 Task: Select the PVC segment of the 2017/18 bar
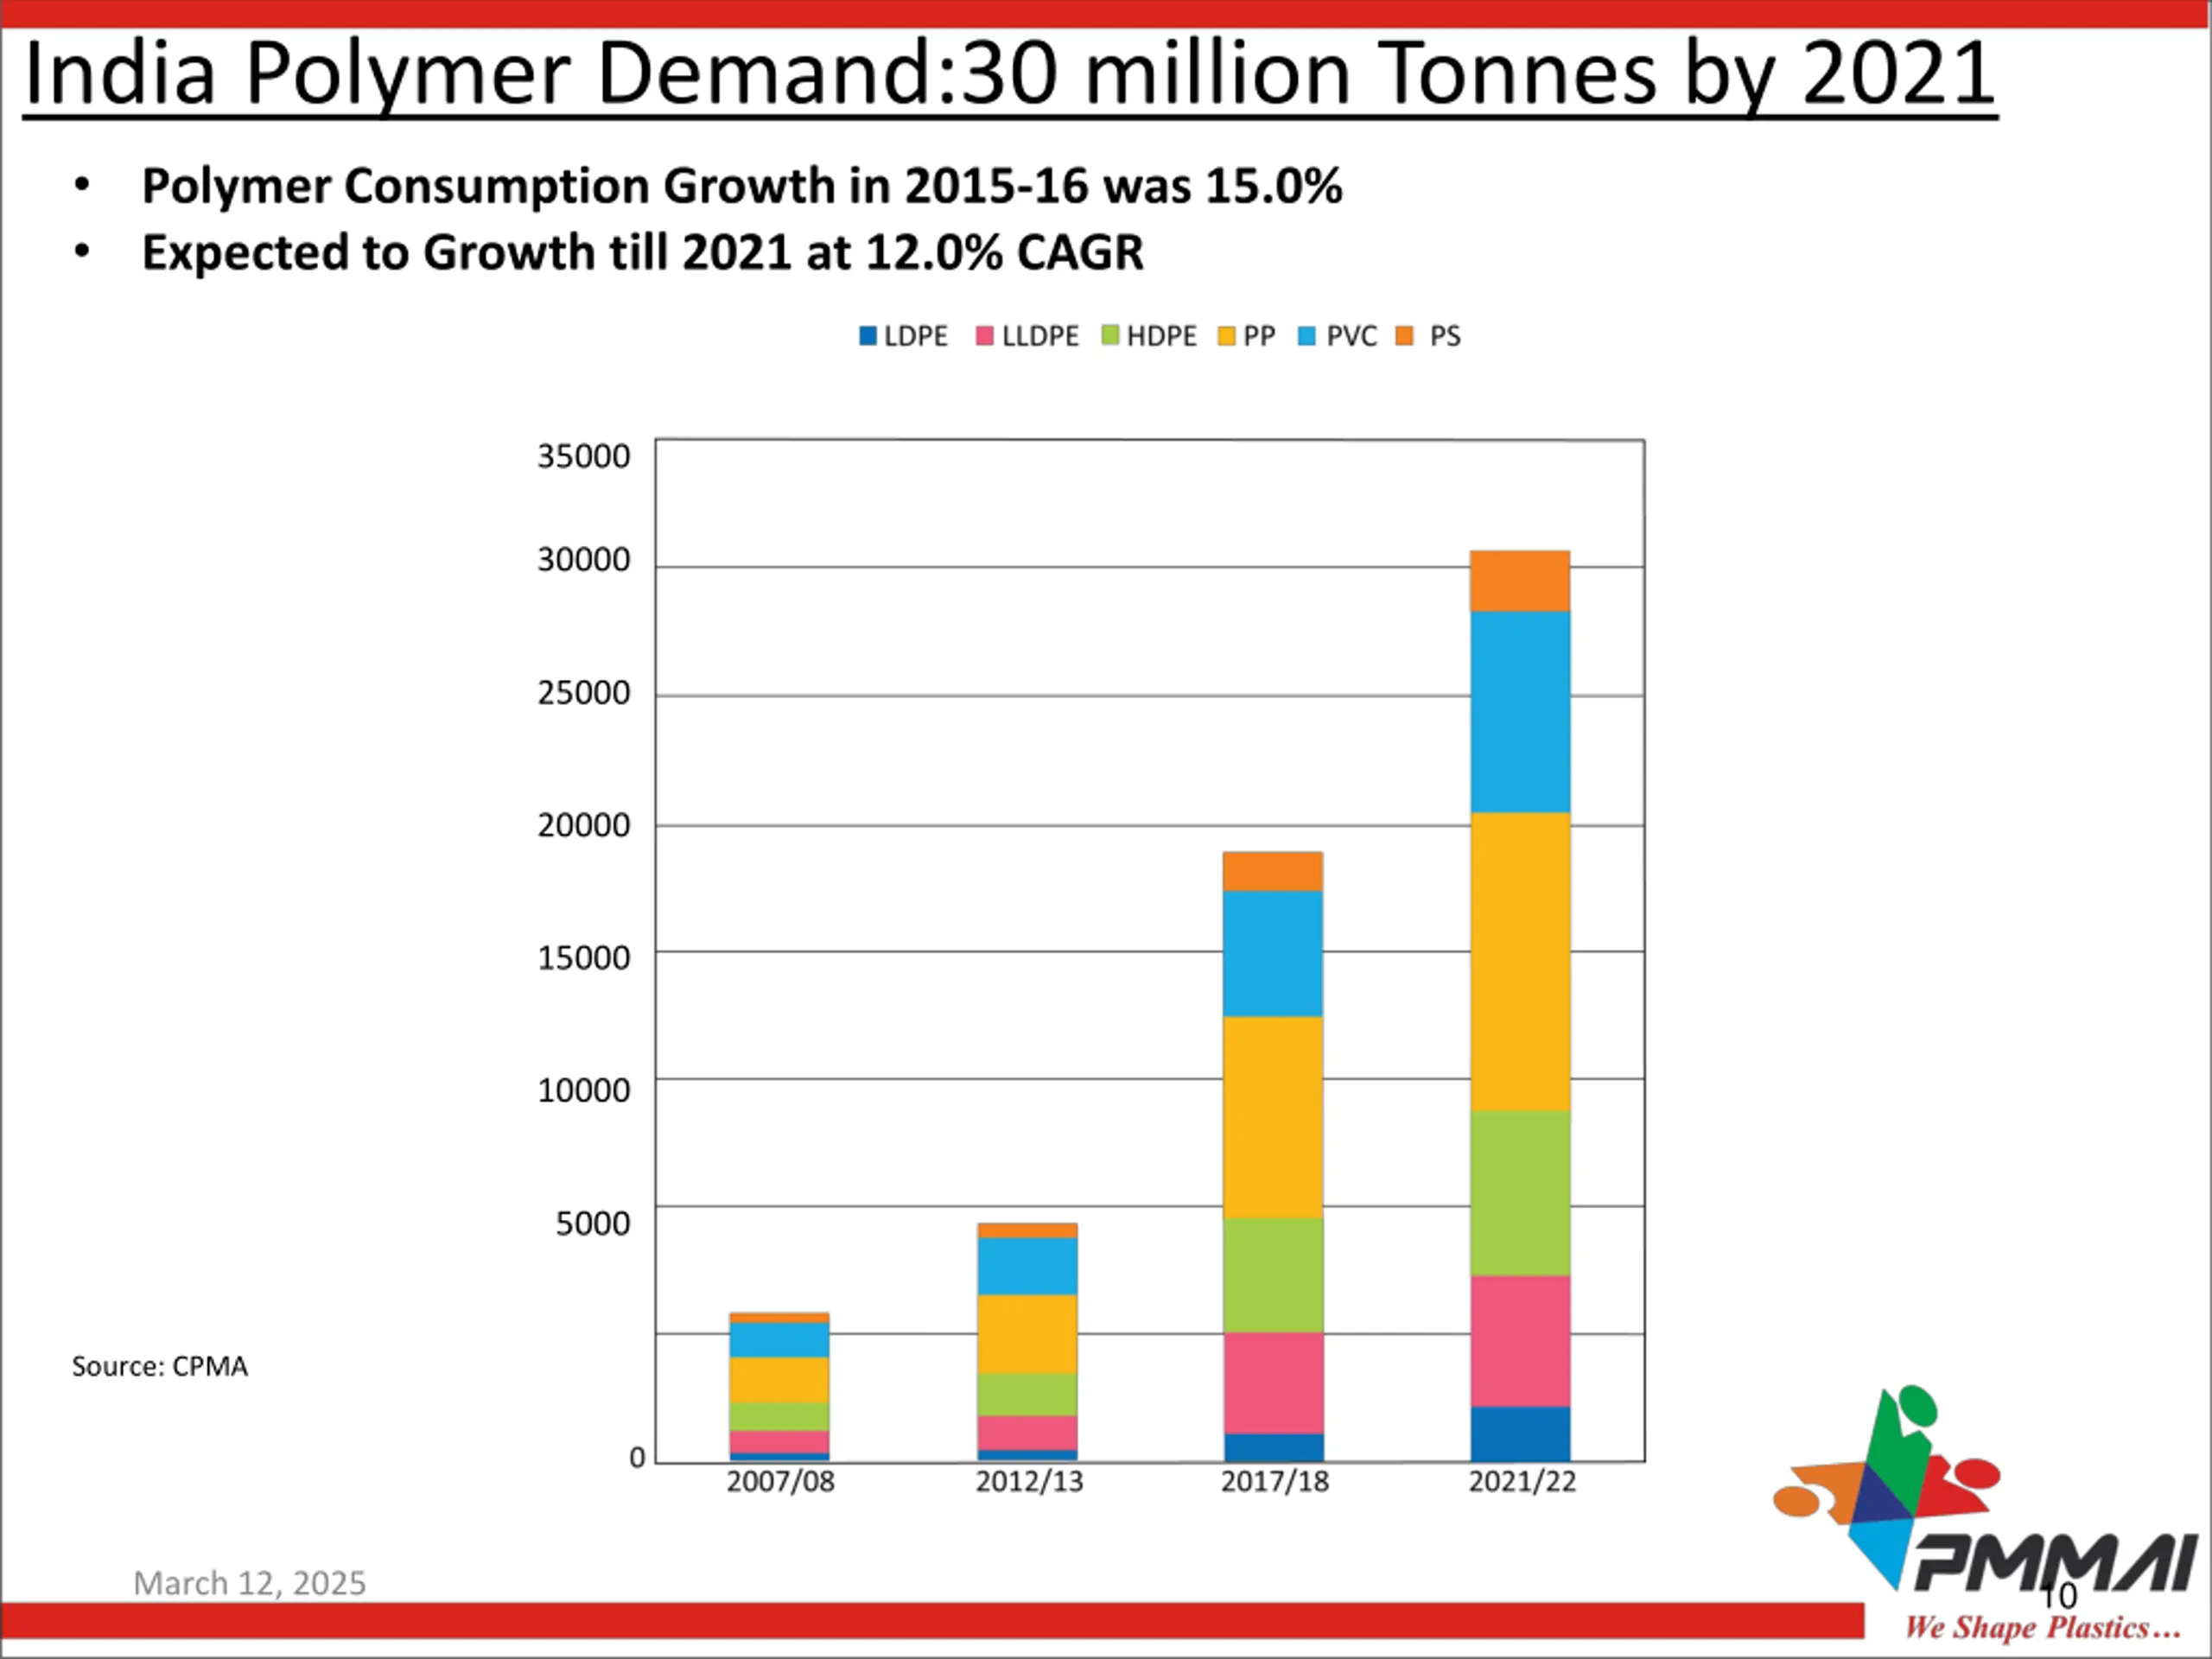pyautogui.click(x=1273, y=954)
